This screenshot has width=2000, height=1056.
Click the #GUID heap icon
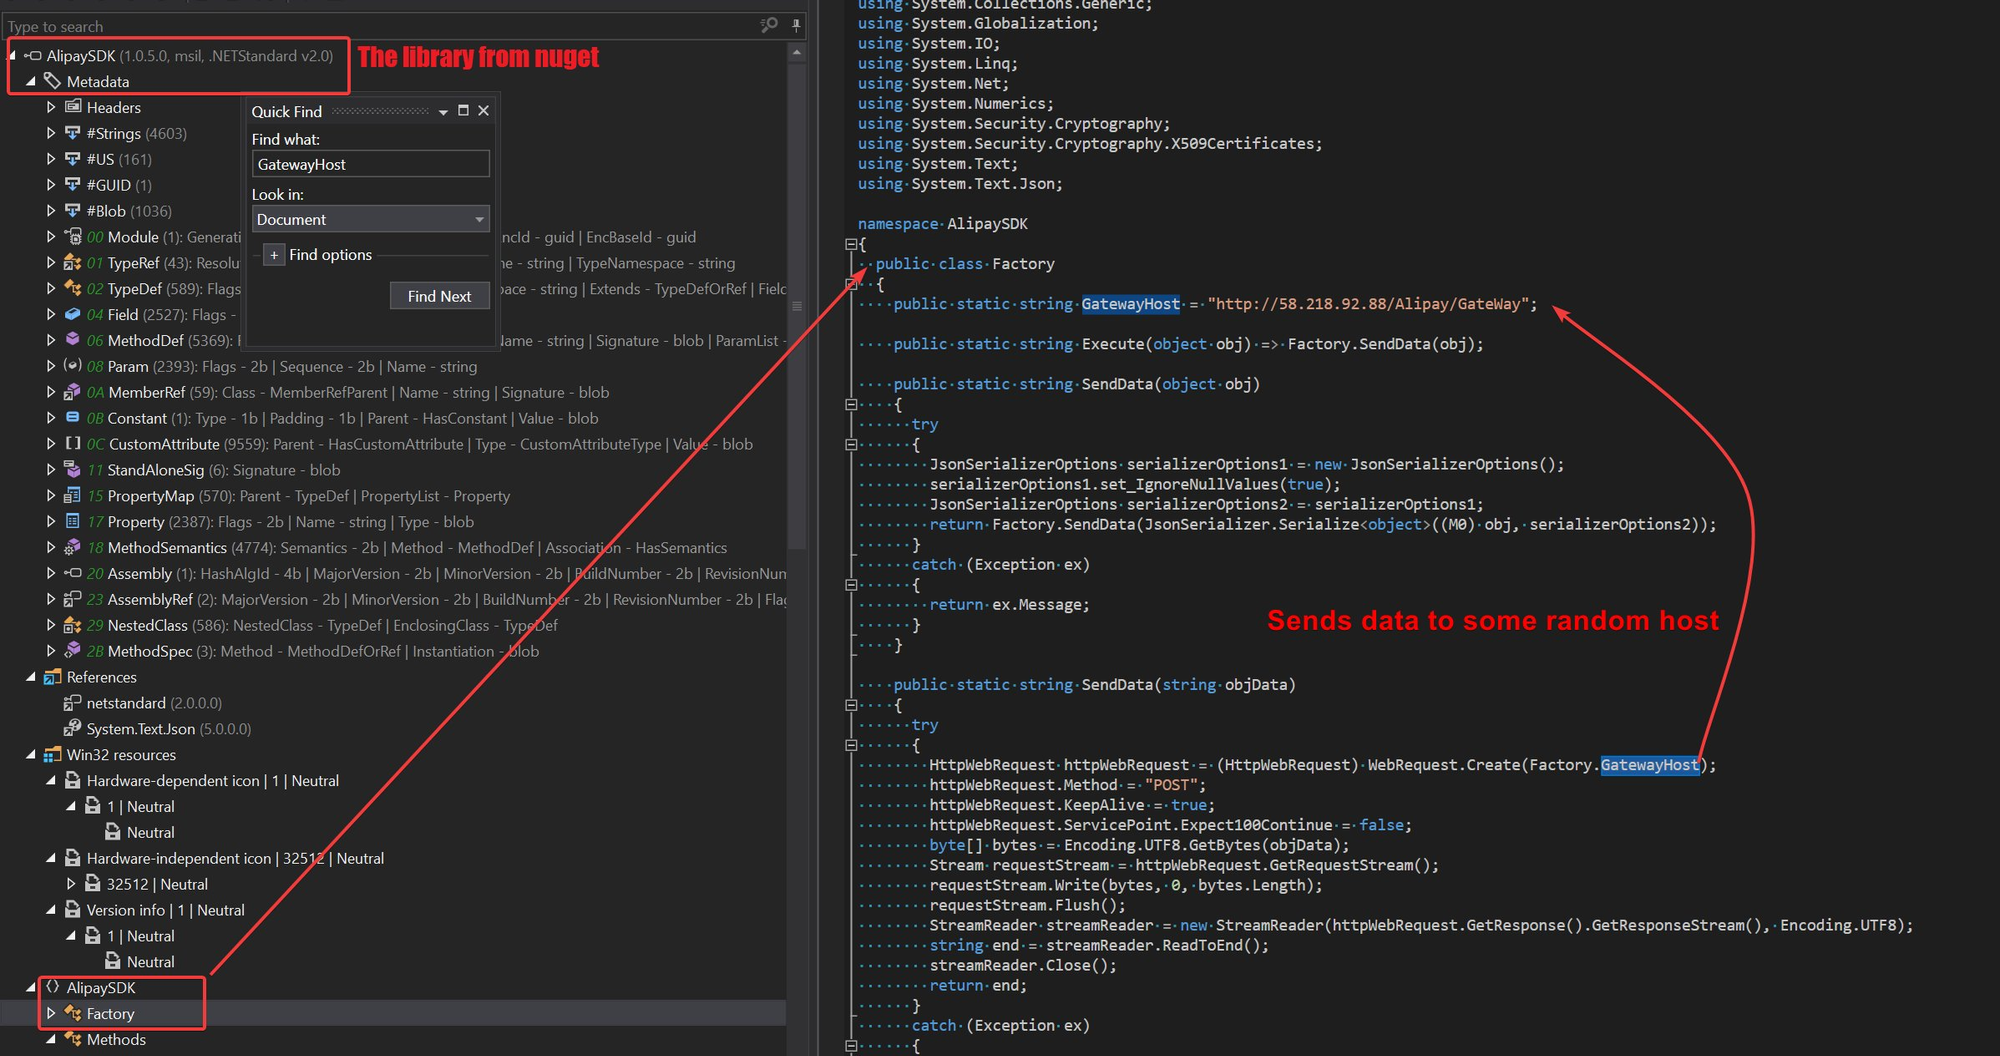point(73,185)
